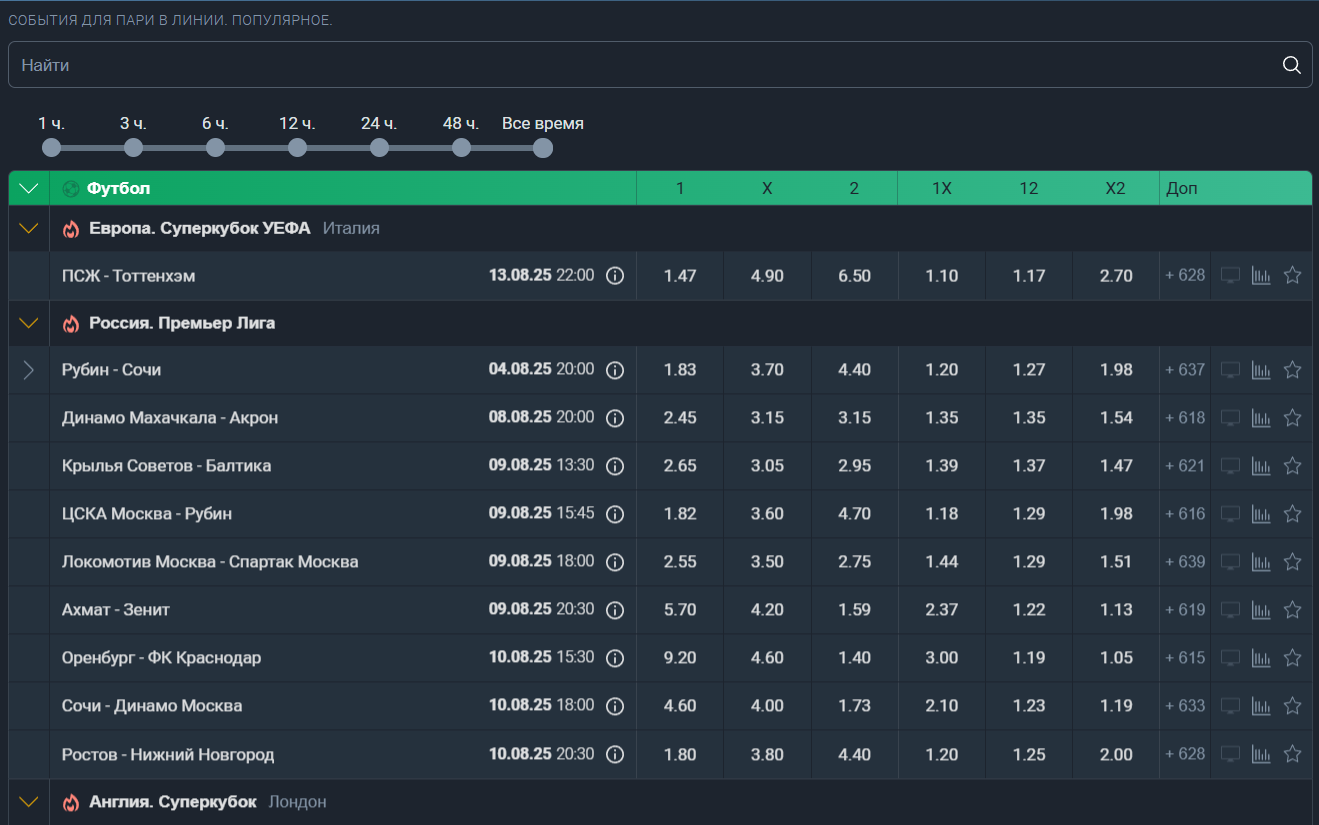The image size is (1319, 825).
Task: Open Сочи - Динамо Москва match page
Action: (x=152, y=706)
